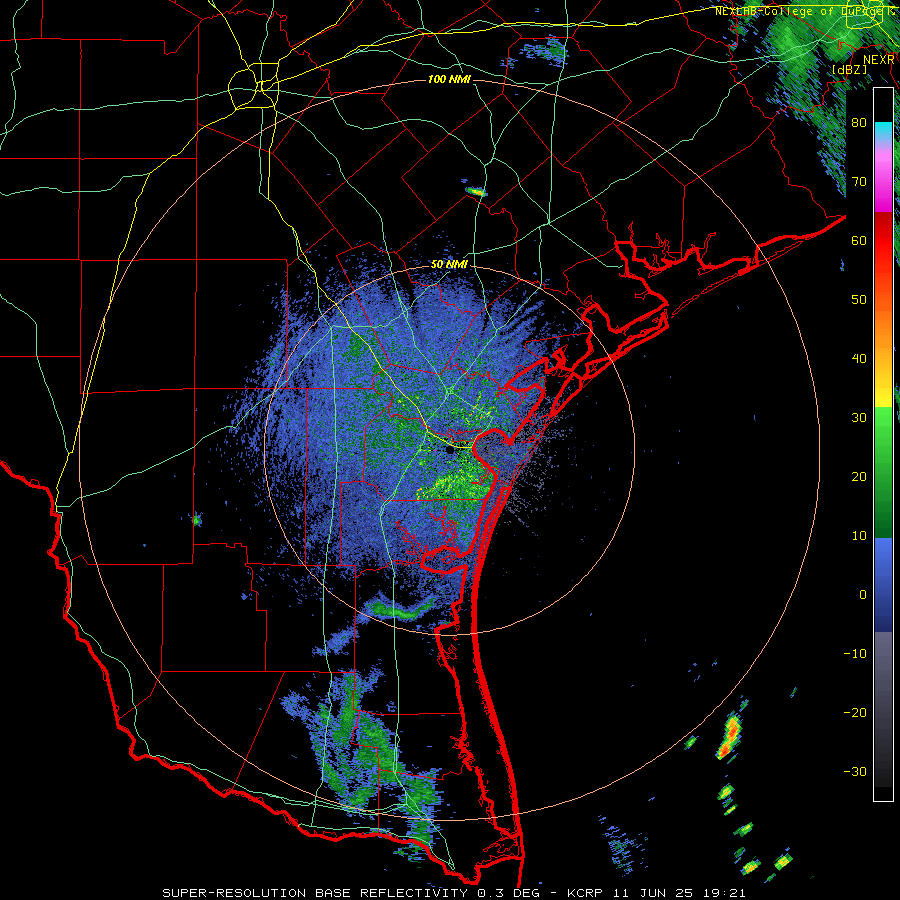The height and width of the screenshot is (900, 900).
Task: Click the 100 NMI range ring label
Action: click(449, 79)
